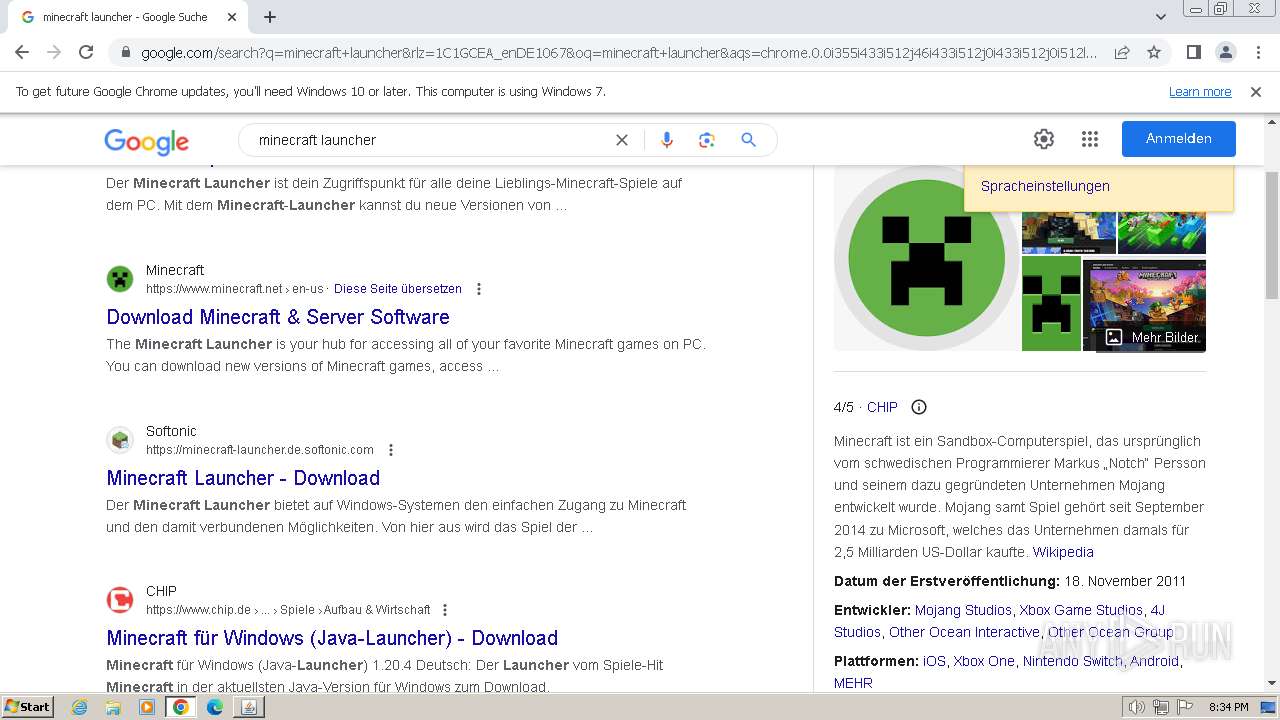Open Other Ocean Interactive link
The width and height of the screenshot is (1280, 720).
[964, 632]
